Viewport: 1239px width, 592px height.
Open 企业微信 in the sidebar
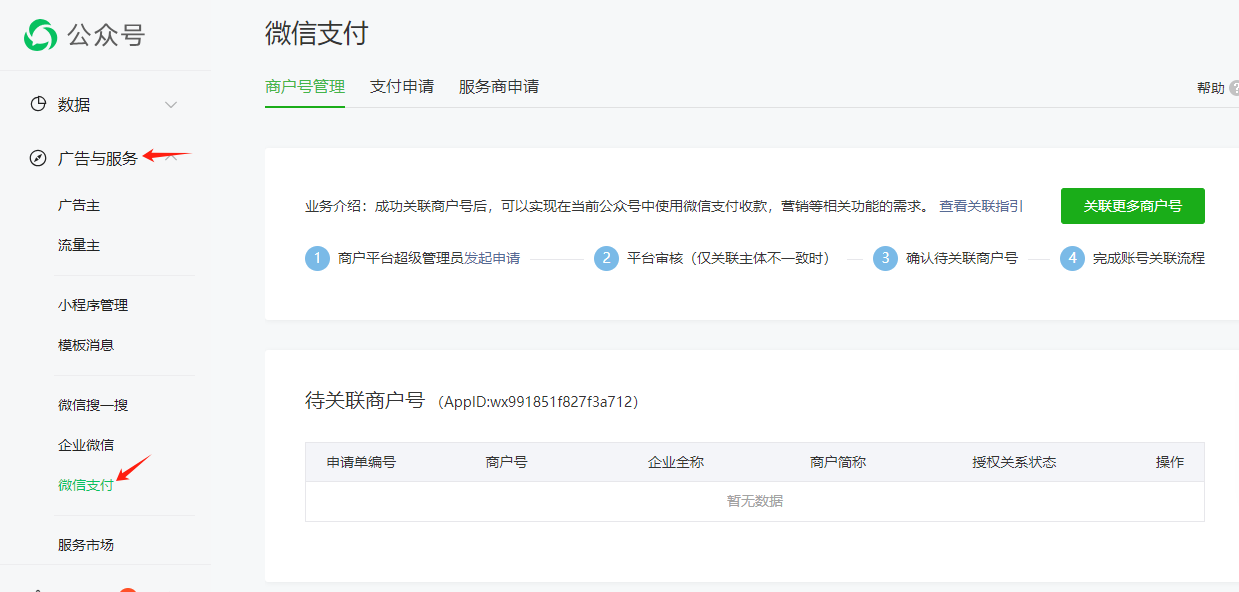(x=86, y=445)
